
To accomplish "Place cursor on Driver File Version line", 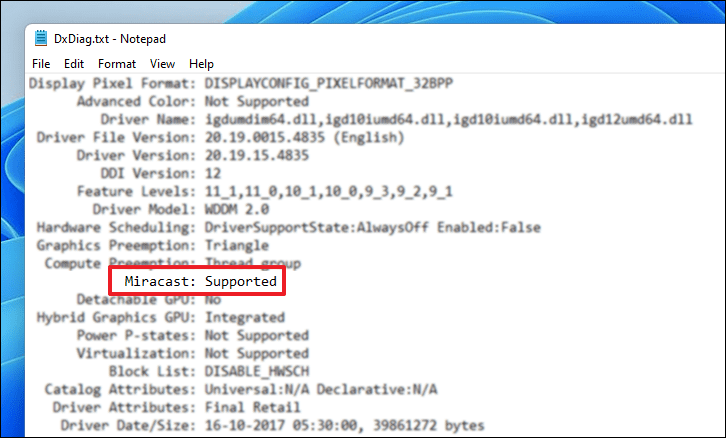I will click(220, 138).
